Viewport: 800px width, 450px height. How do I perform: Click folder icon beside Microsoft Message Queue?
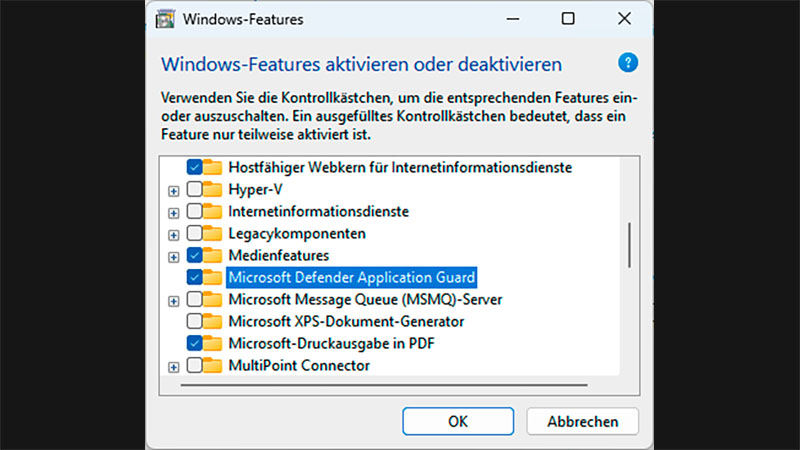(x=213, y=299)
